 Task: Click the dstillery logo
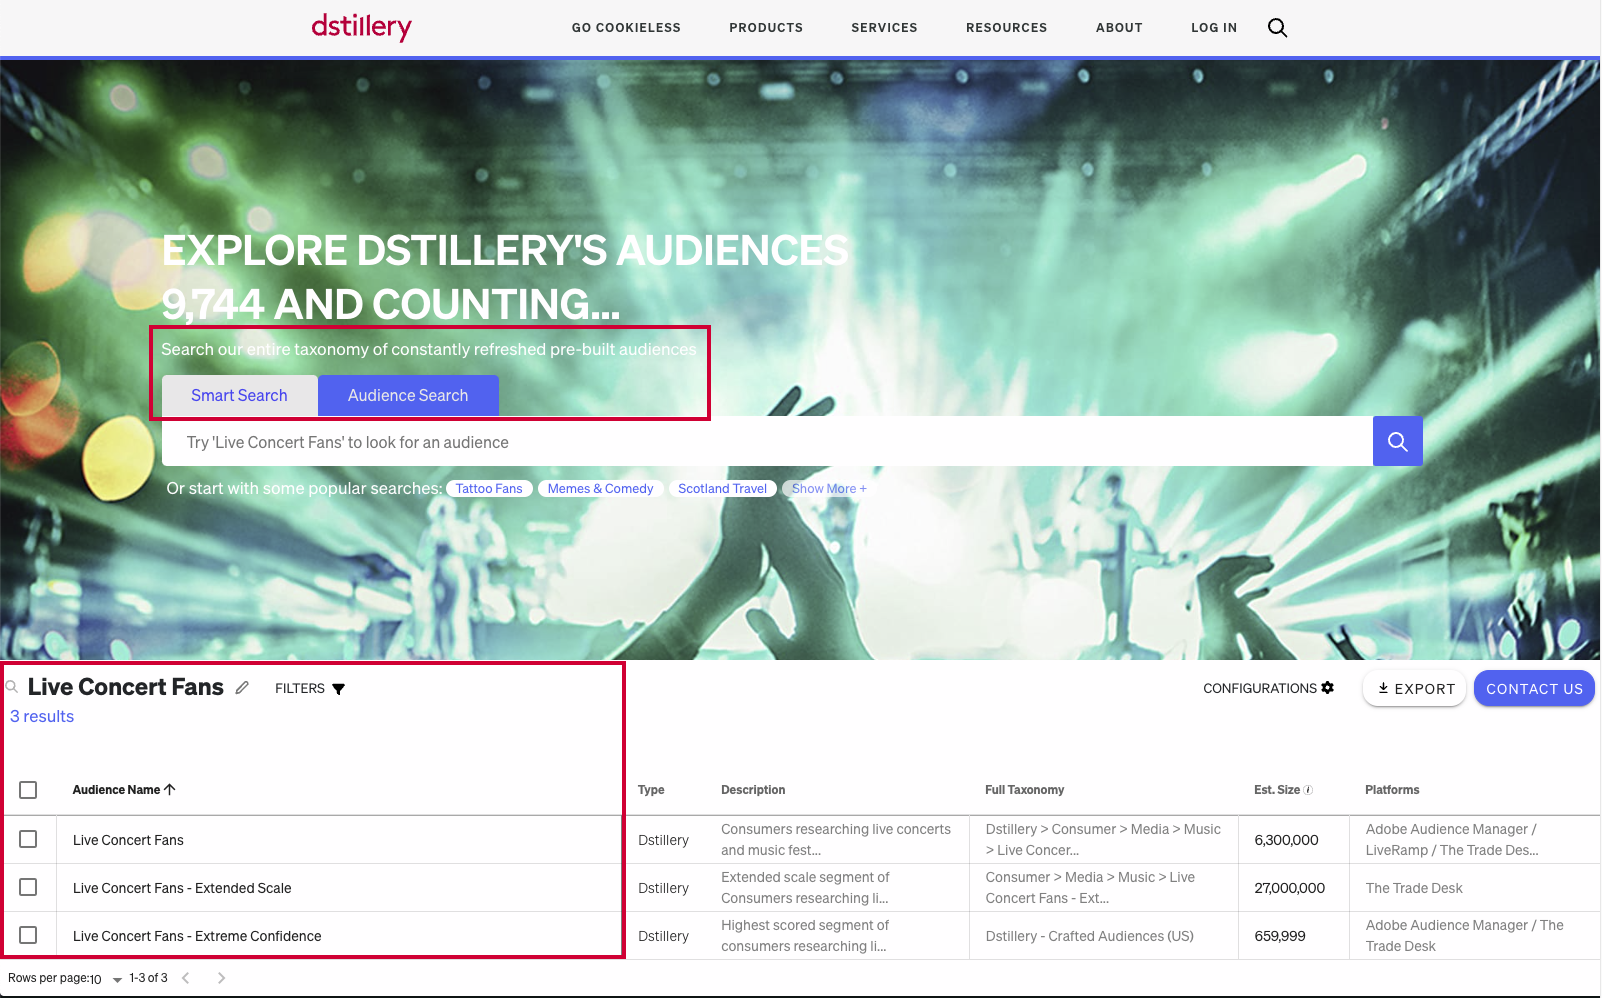tap(361, 27)
